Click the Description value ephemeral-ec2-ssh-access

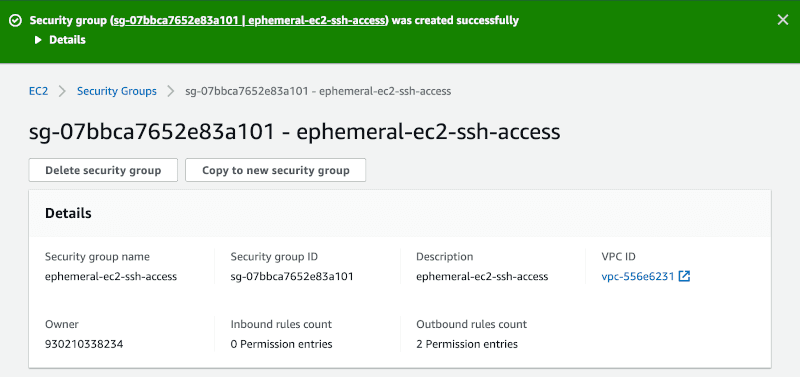482,277
